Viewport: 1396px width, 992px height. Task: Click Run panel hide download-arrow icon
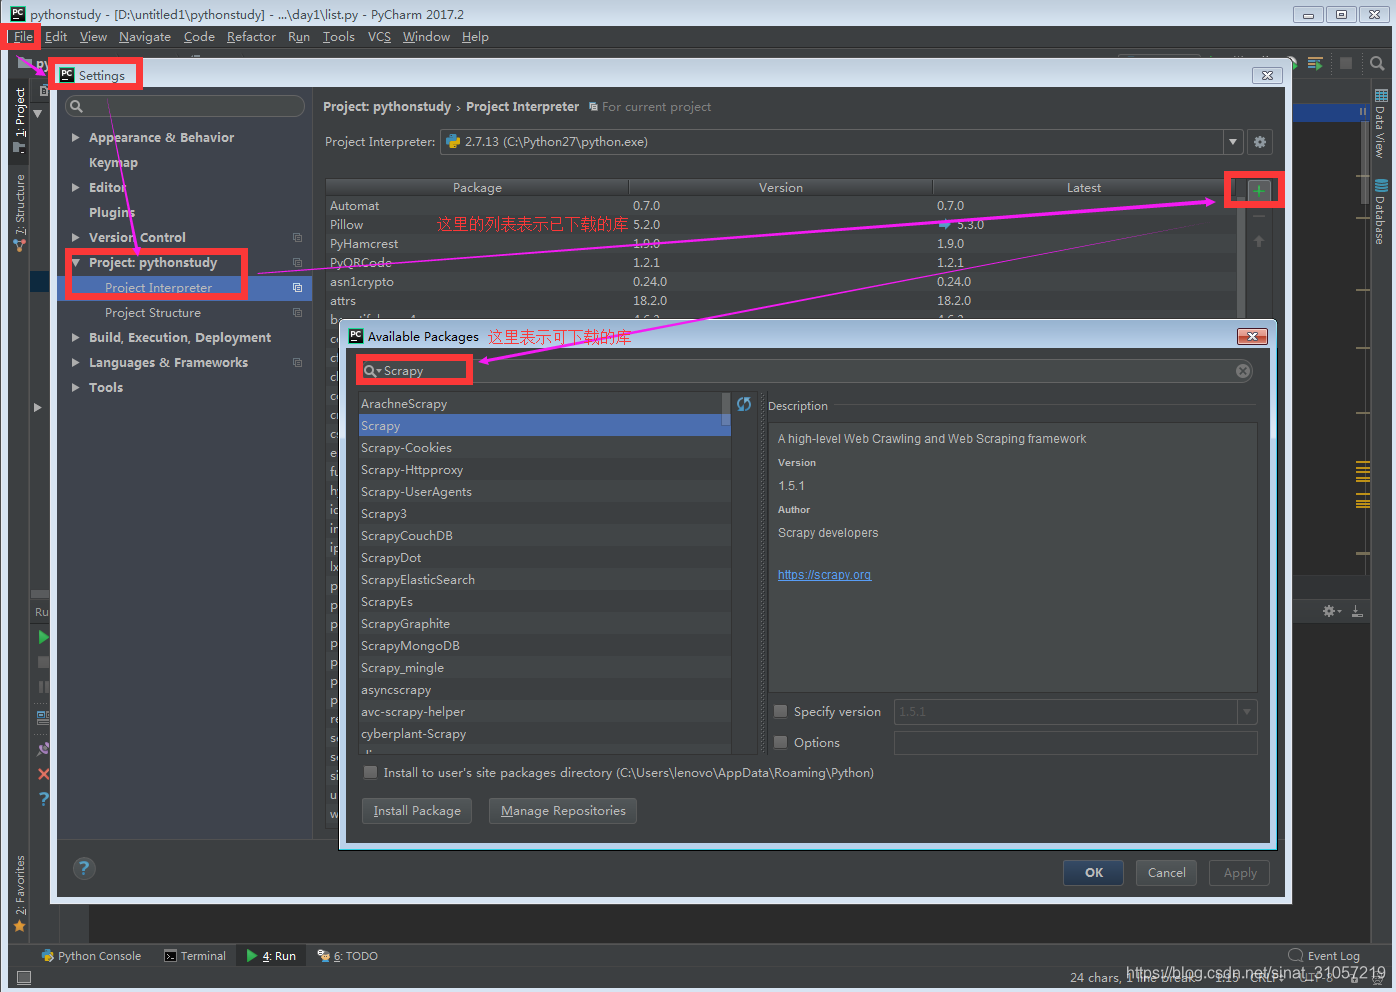[1357, 611]
